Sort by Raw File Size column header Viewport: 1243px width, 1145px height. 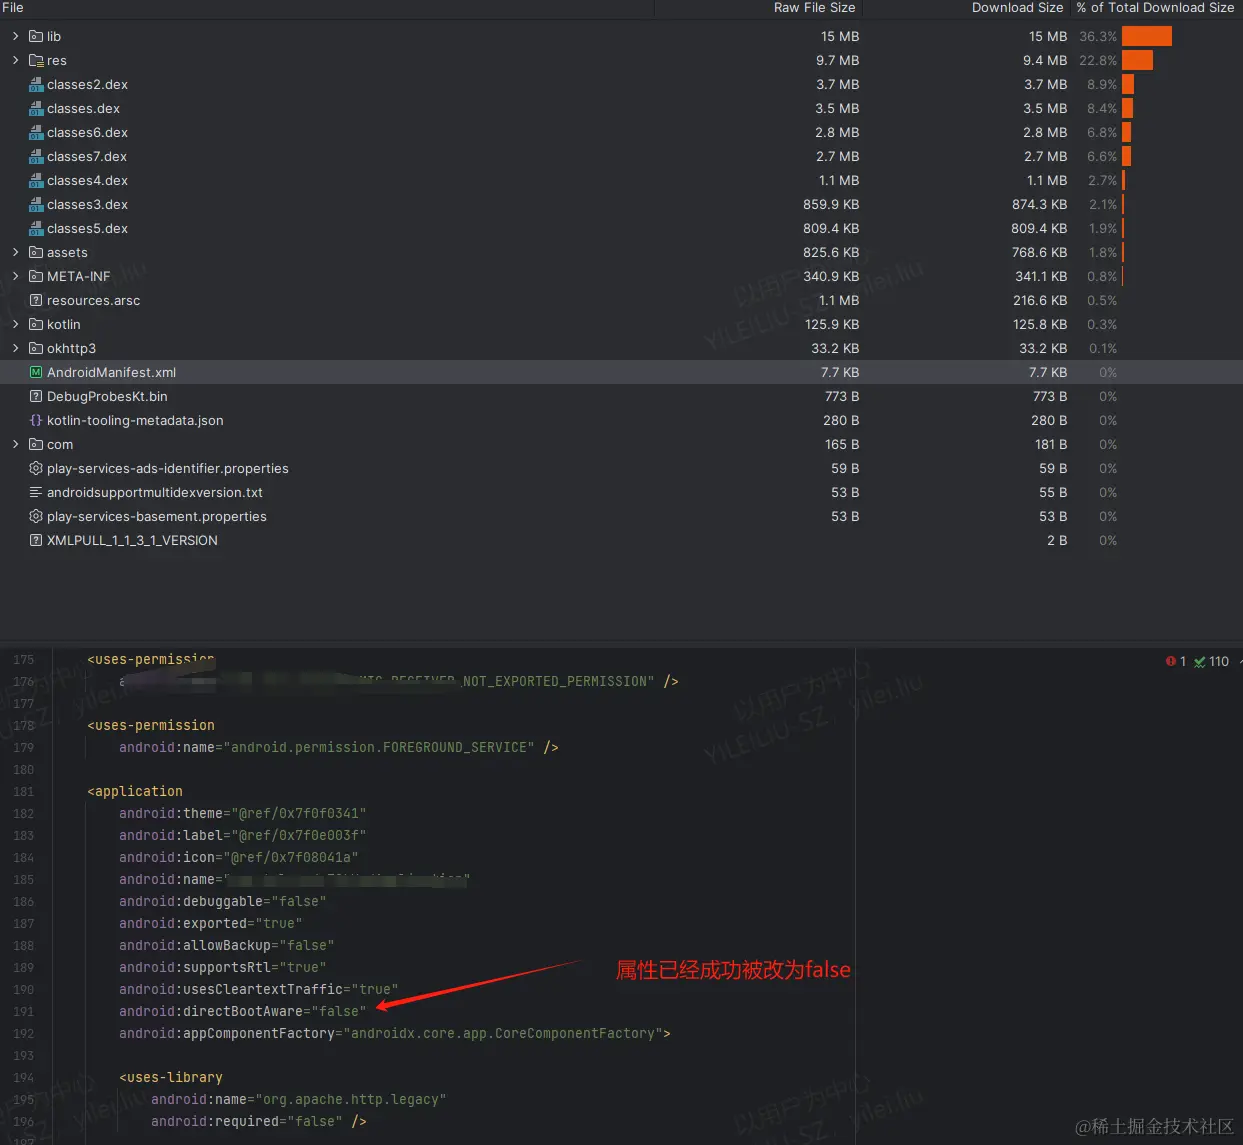click(x=814, y=7)
